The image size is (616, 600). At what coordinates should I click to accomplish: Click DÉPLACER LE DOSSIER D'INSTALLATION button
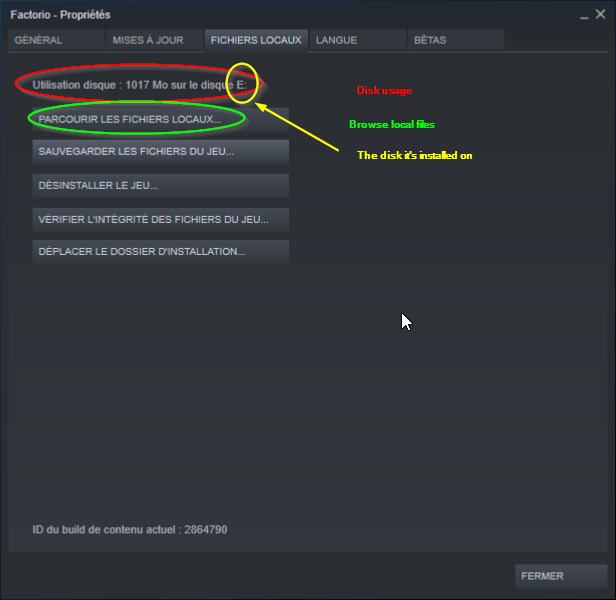[x=161, y=252]
